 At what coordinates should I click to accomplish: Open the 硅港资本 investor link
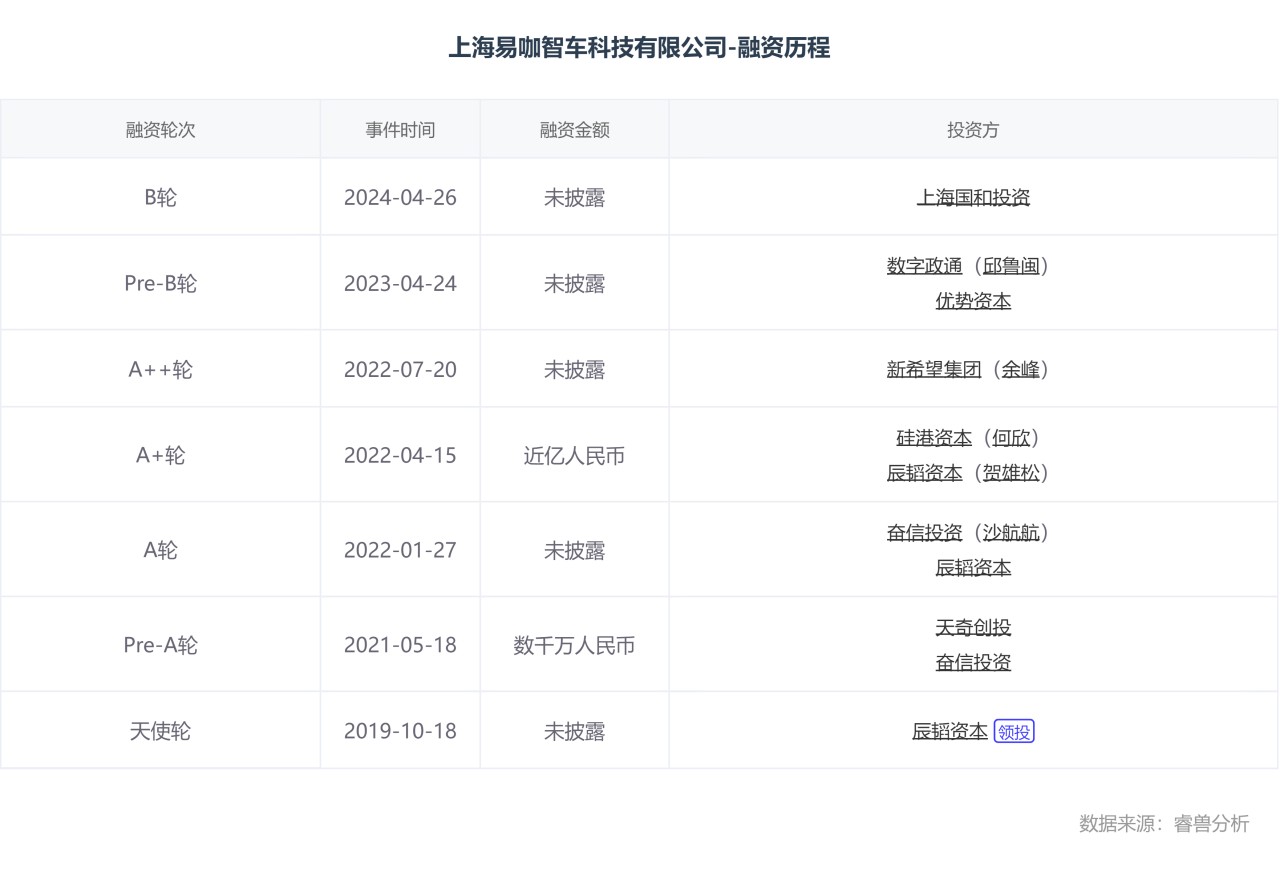(x=934, y=438)
